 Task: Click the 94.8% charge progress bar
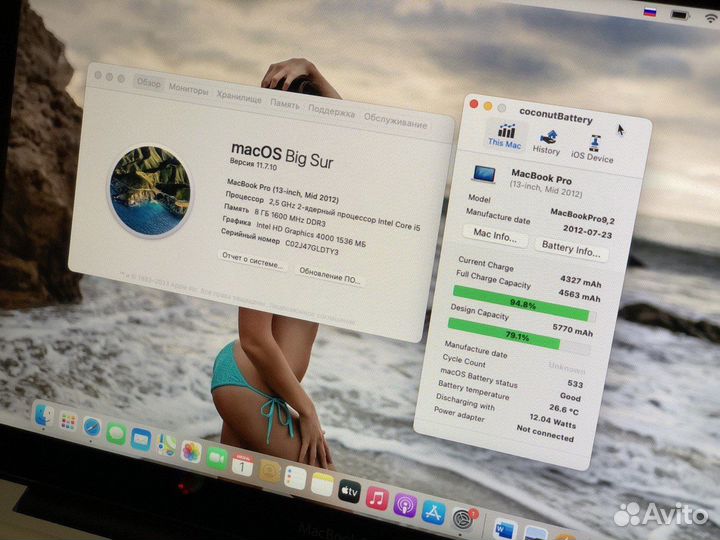click(x=524, y=304)
